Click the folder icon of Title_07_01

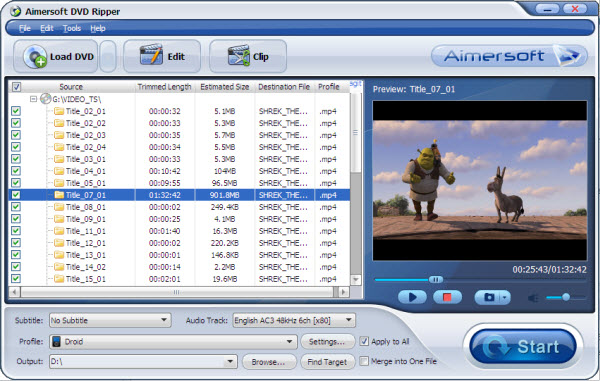[x=59, y=195]
